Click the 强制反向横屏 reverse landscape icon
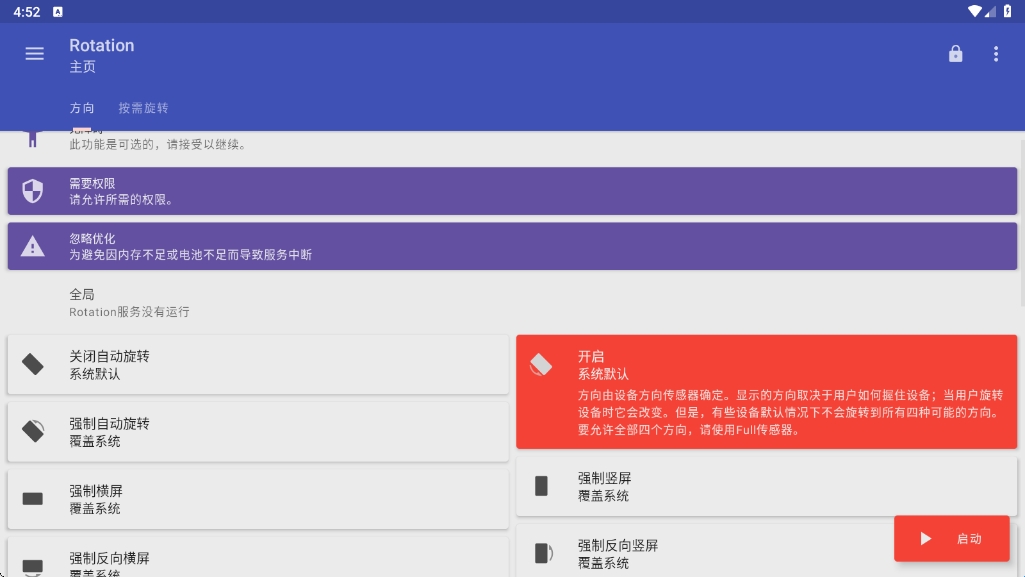This screenshot has width=1025, height=577. coord(33,565)
